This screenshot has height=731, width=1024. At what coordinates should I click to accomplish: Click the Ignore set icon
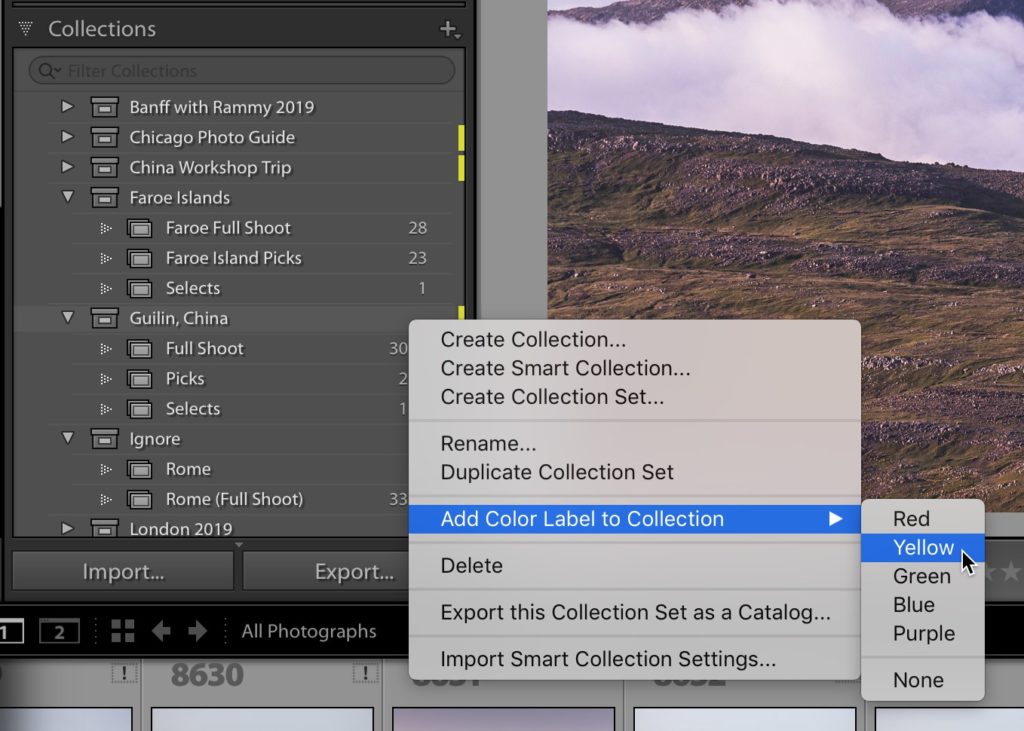tap(104, 438)
